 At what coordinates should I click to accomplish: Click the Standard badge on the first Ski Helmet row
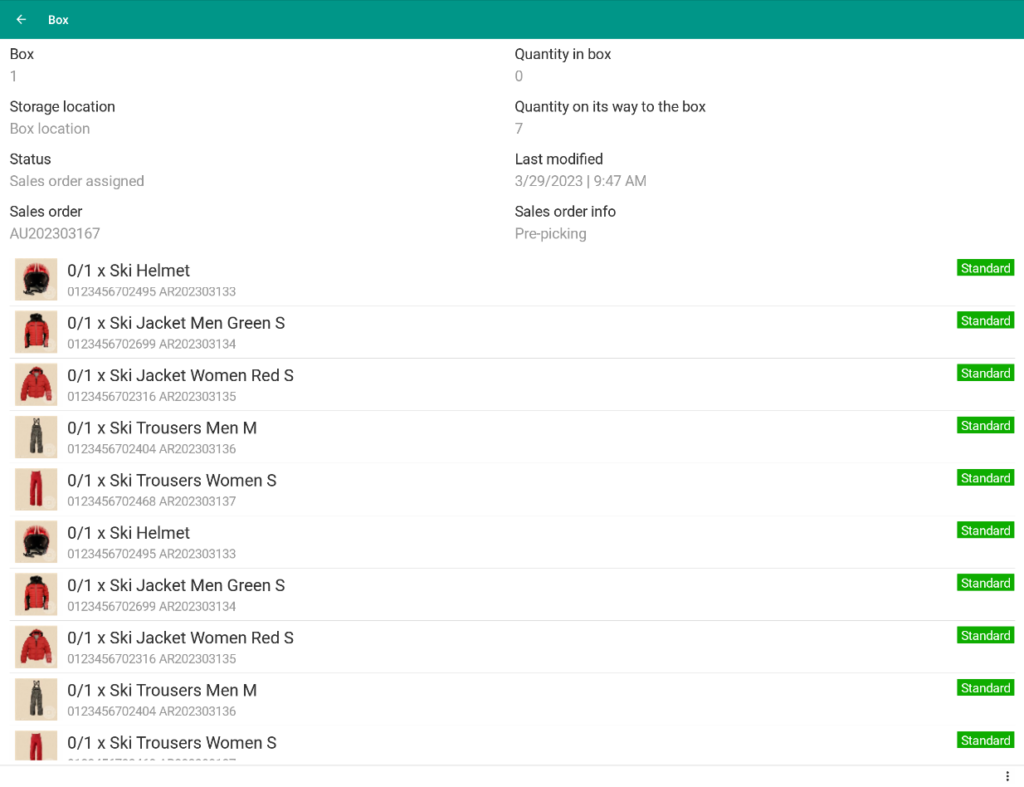[x=985, y=268]
